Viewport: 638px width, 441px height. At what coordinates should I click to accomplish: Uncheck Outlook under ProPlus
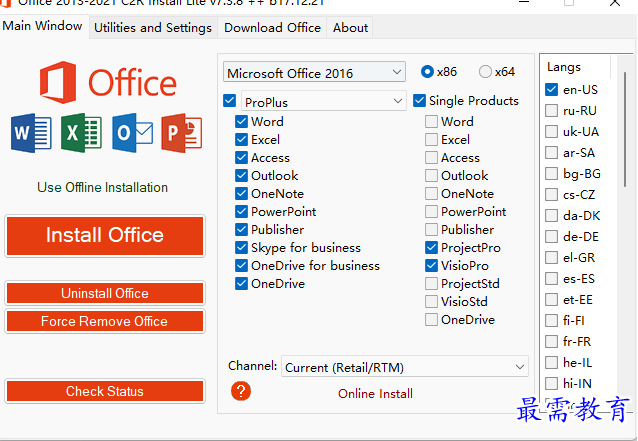[x=241, y=175]
